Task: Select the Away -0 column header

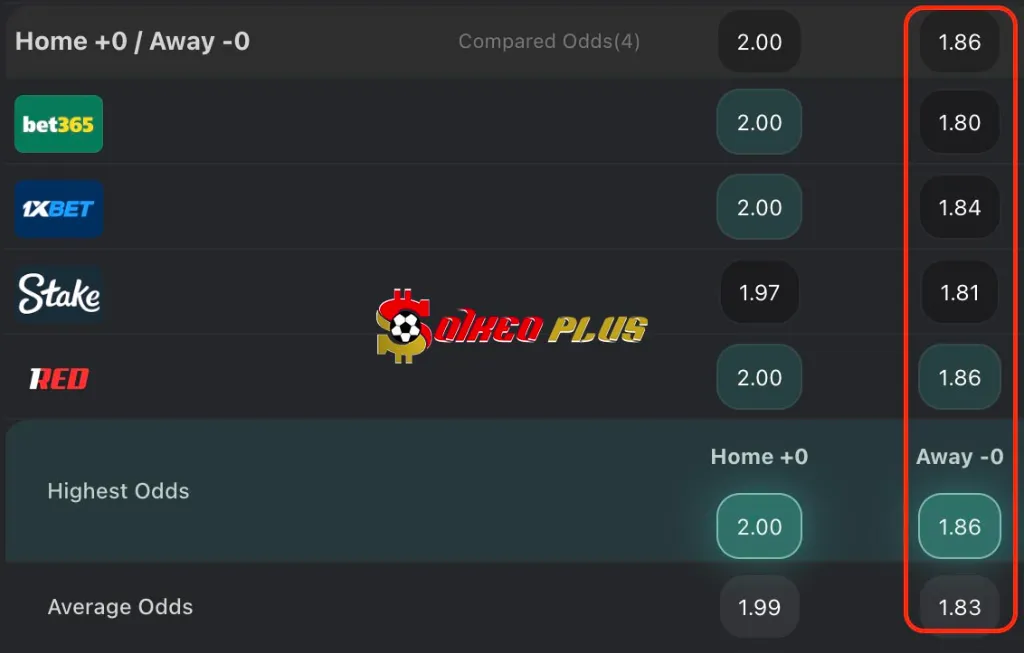Action: tap(959, 457)
